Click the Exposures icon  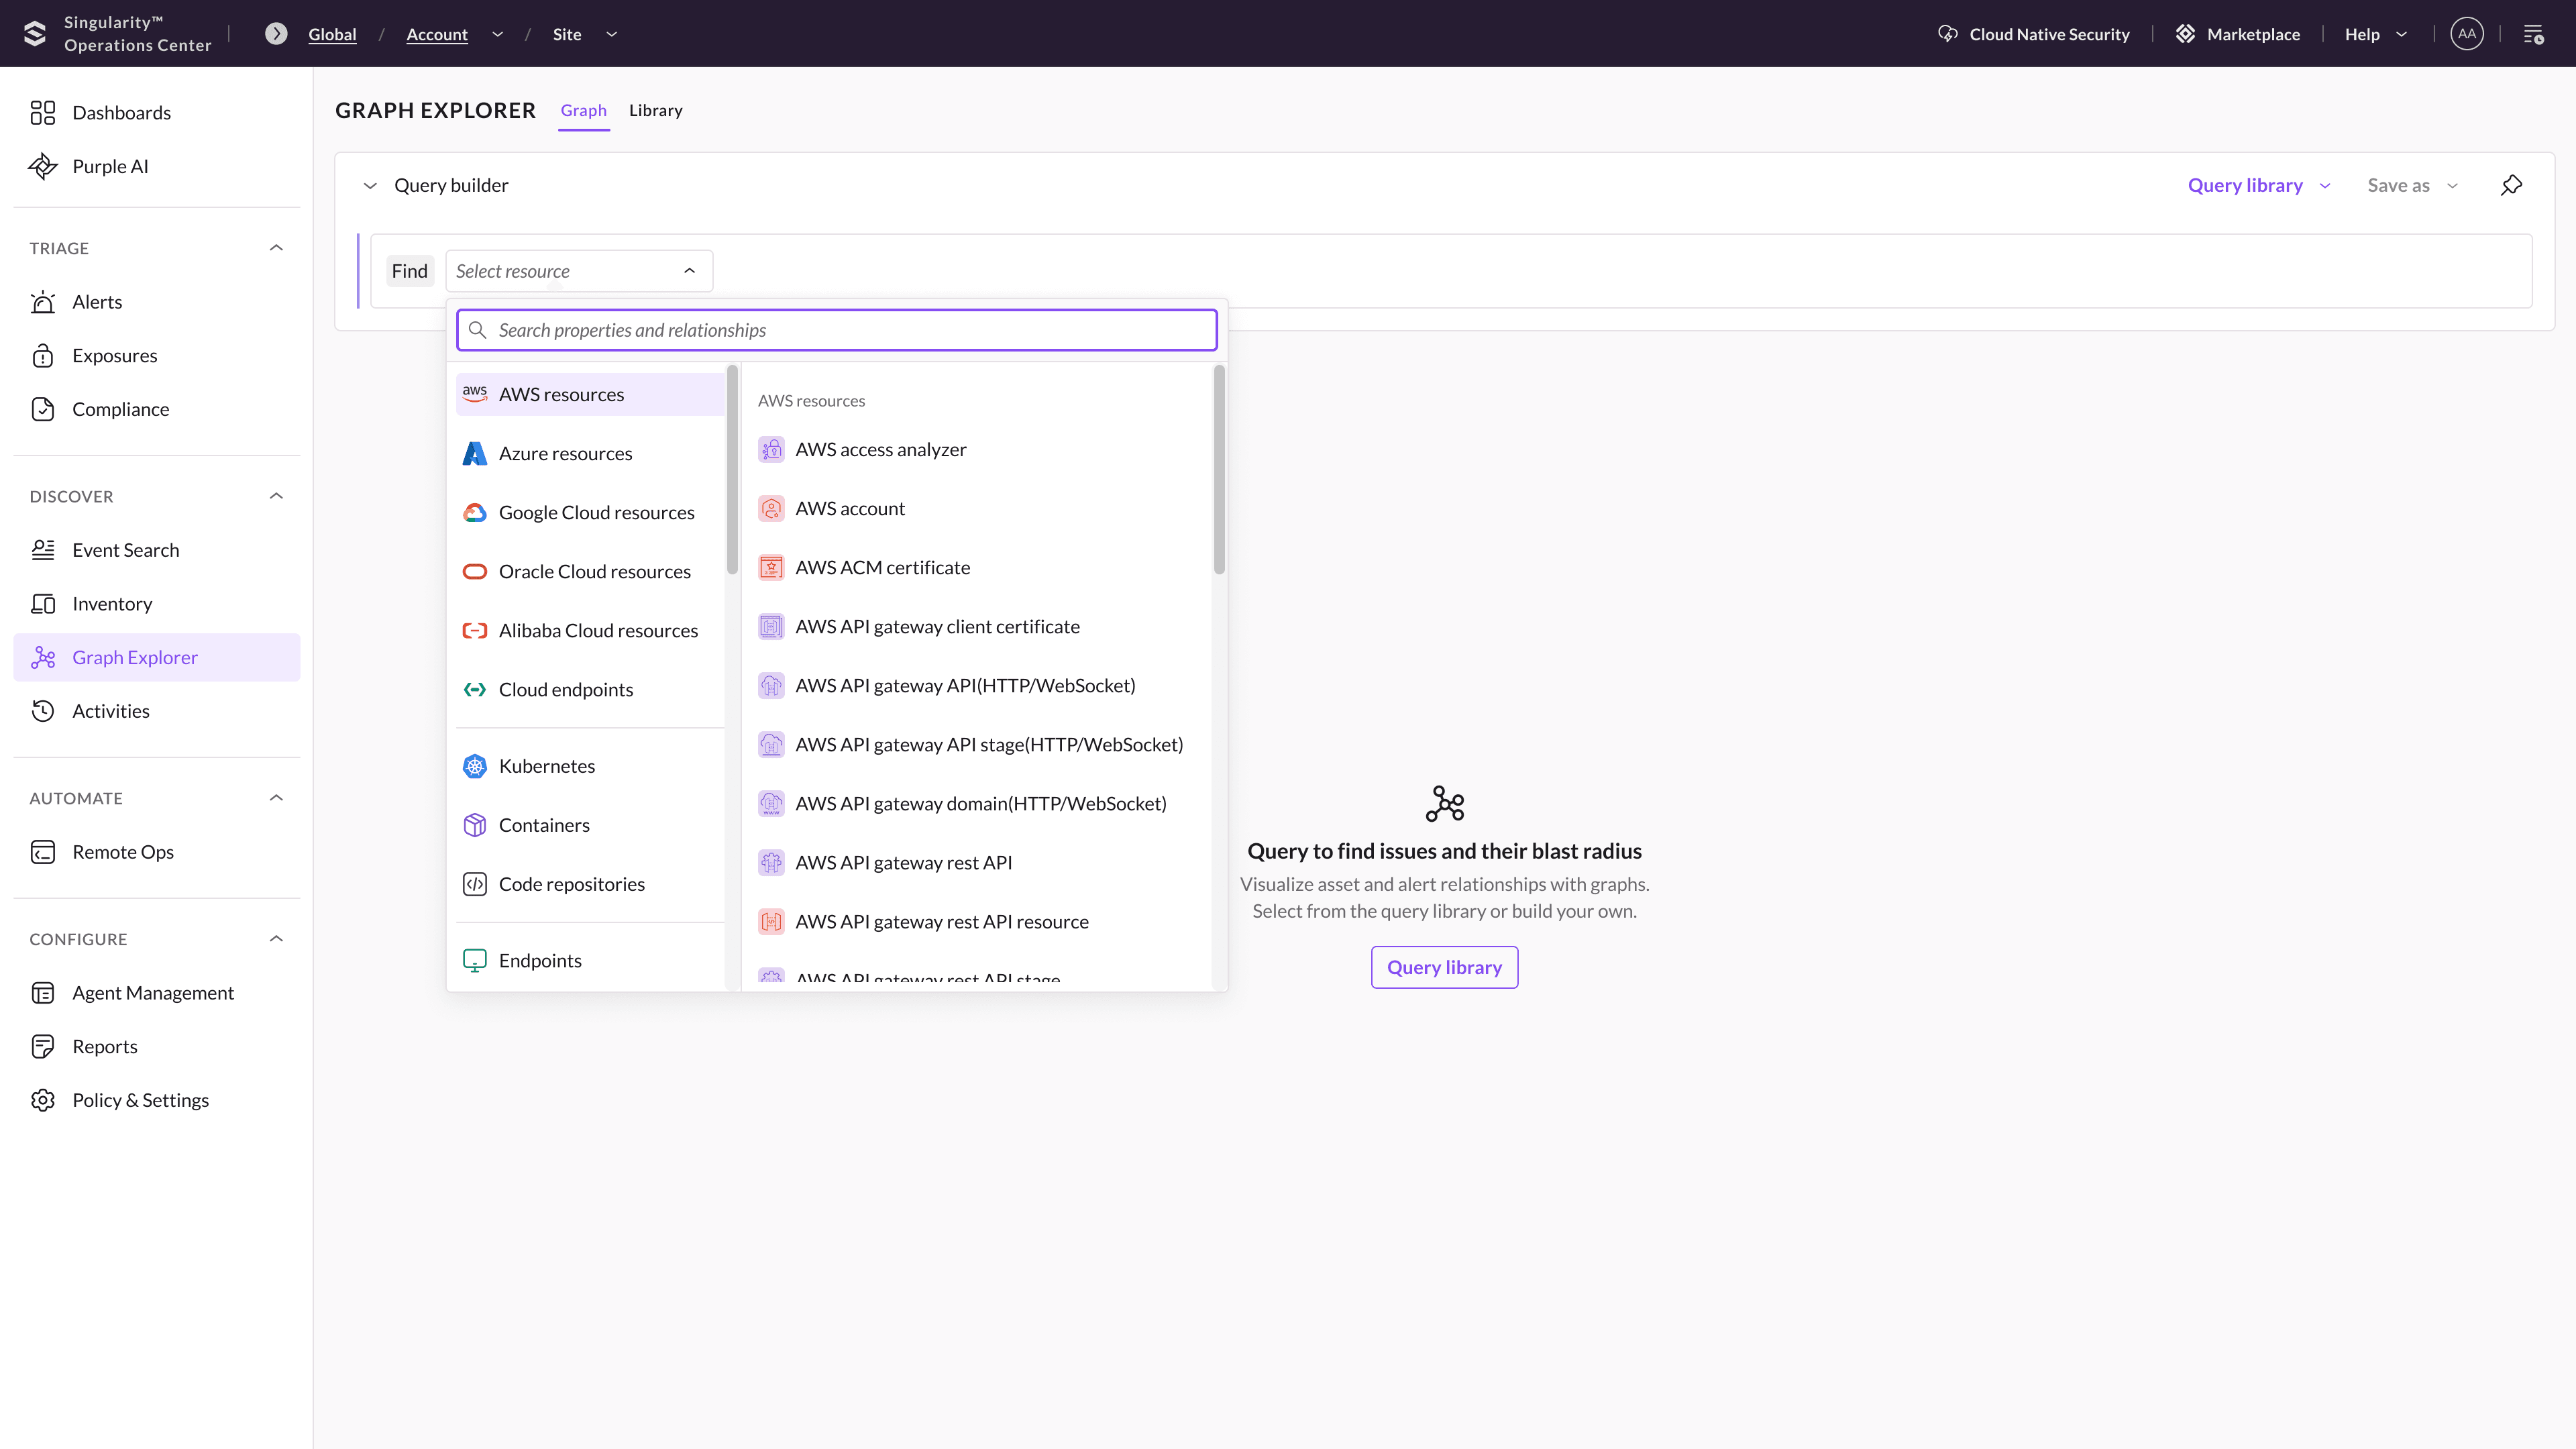[43, 356]
